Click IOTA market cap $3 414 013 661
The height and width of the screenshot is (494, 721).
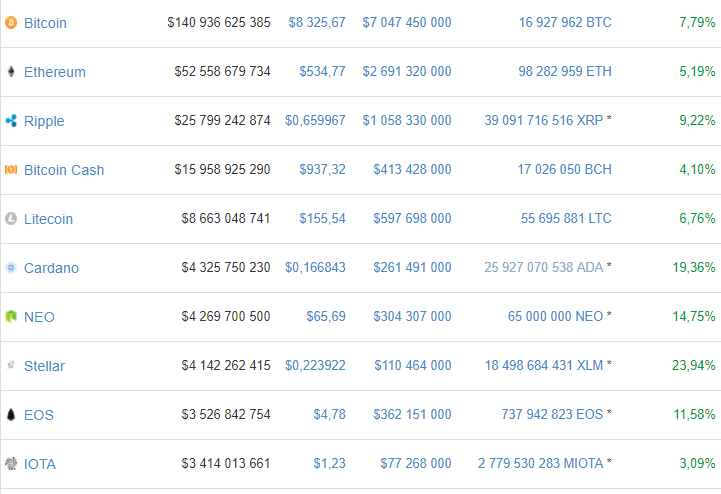pyautogui.click(x=225, y=464)
